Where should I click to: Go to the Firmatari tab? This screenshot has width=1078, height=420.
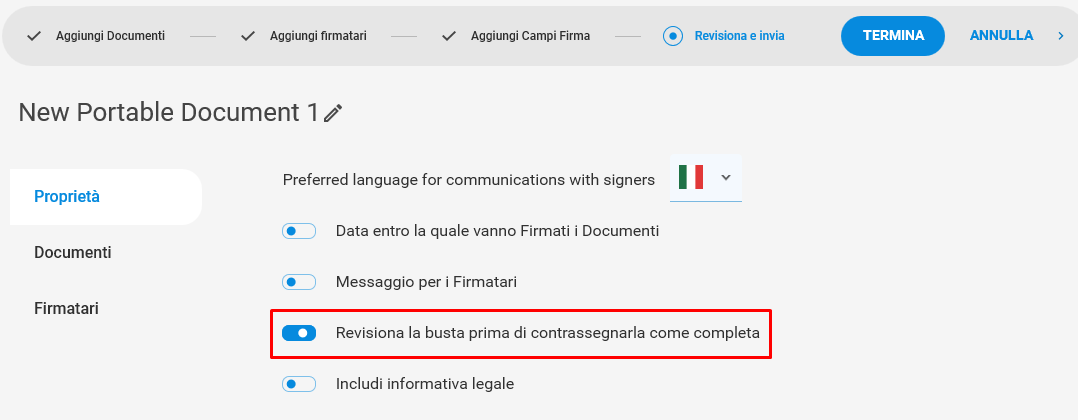pos(67,309)
